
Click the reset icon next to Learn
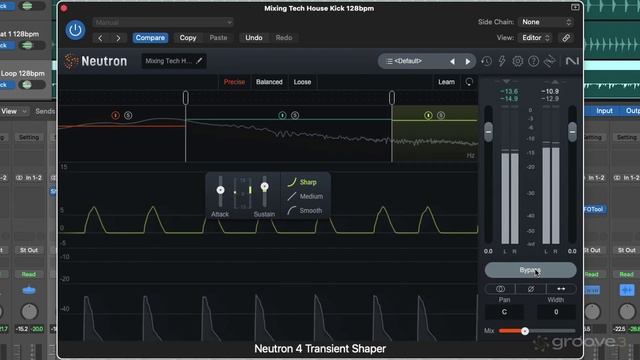[469, 82]
